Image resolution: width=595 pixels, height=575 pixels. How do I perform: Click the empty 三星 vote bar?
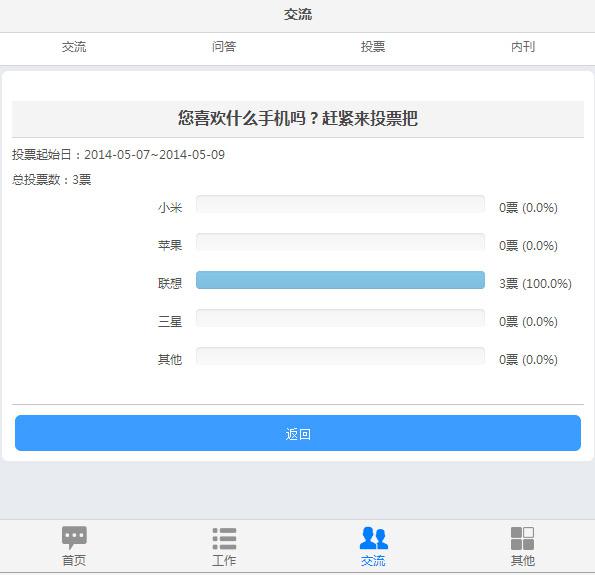pos(340,318)
